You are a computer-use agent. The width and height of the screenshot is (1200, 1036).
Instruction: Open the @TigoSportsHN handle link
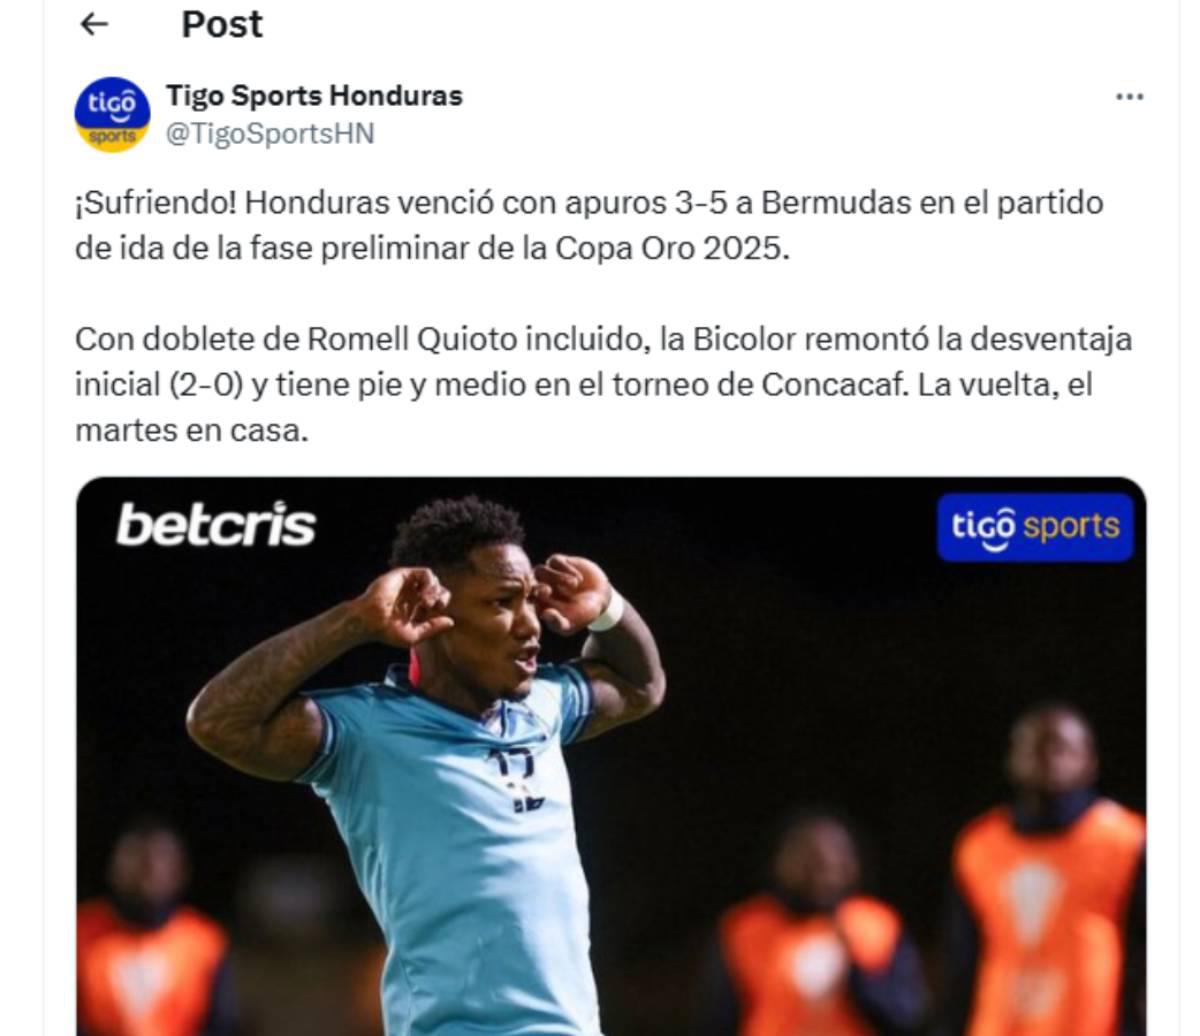point(270,134)
